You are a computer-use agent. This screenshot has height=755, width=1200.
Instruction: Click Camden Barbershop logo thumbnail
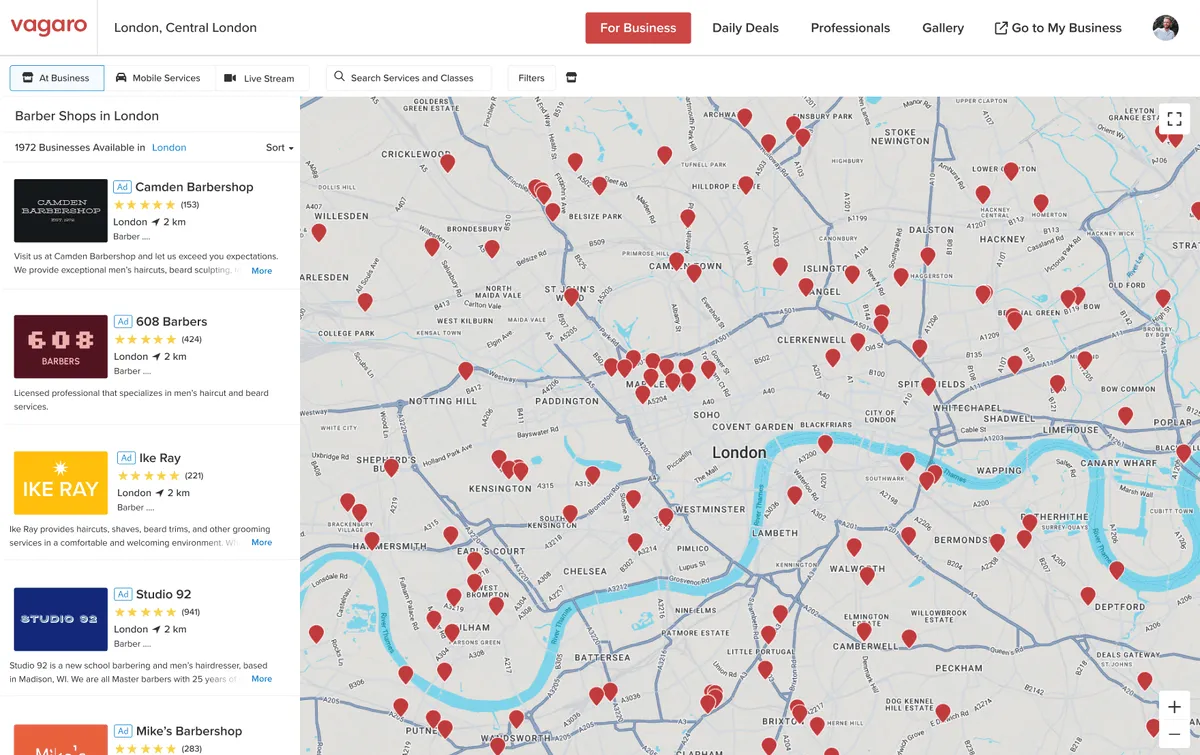coord(61,211)
